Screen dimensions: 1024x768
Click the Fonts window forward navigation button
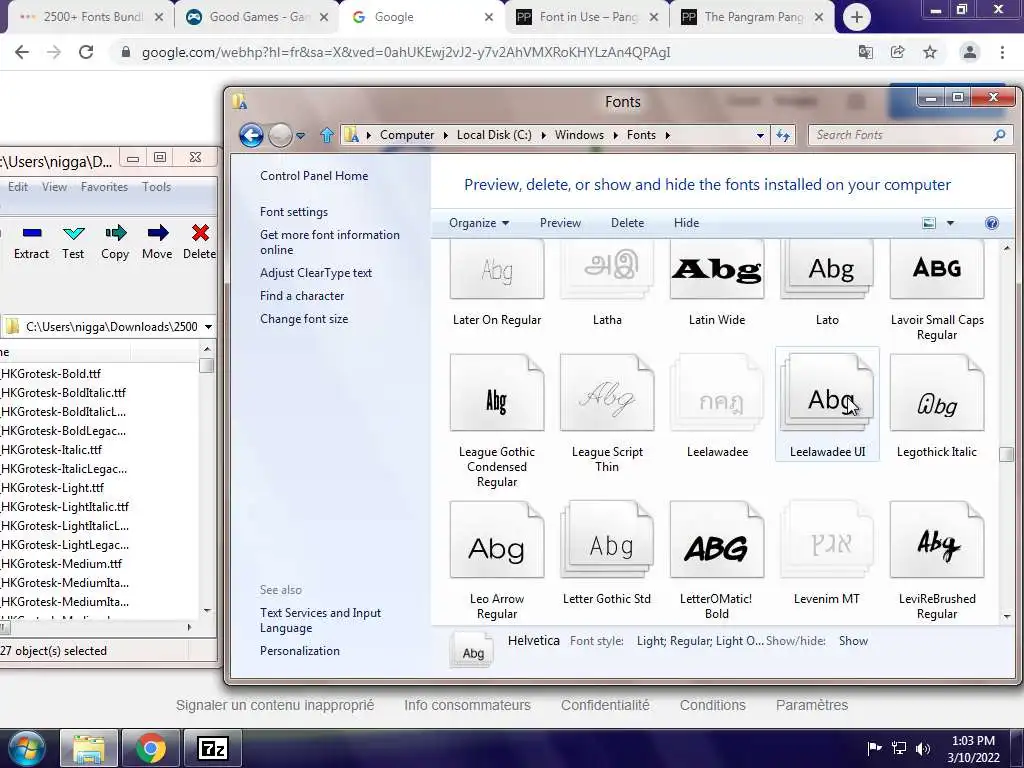[x=280, y=135]
